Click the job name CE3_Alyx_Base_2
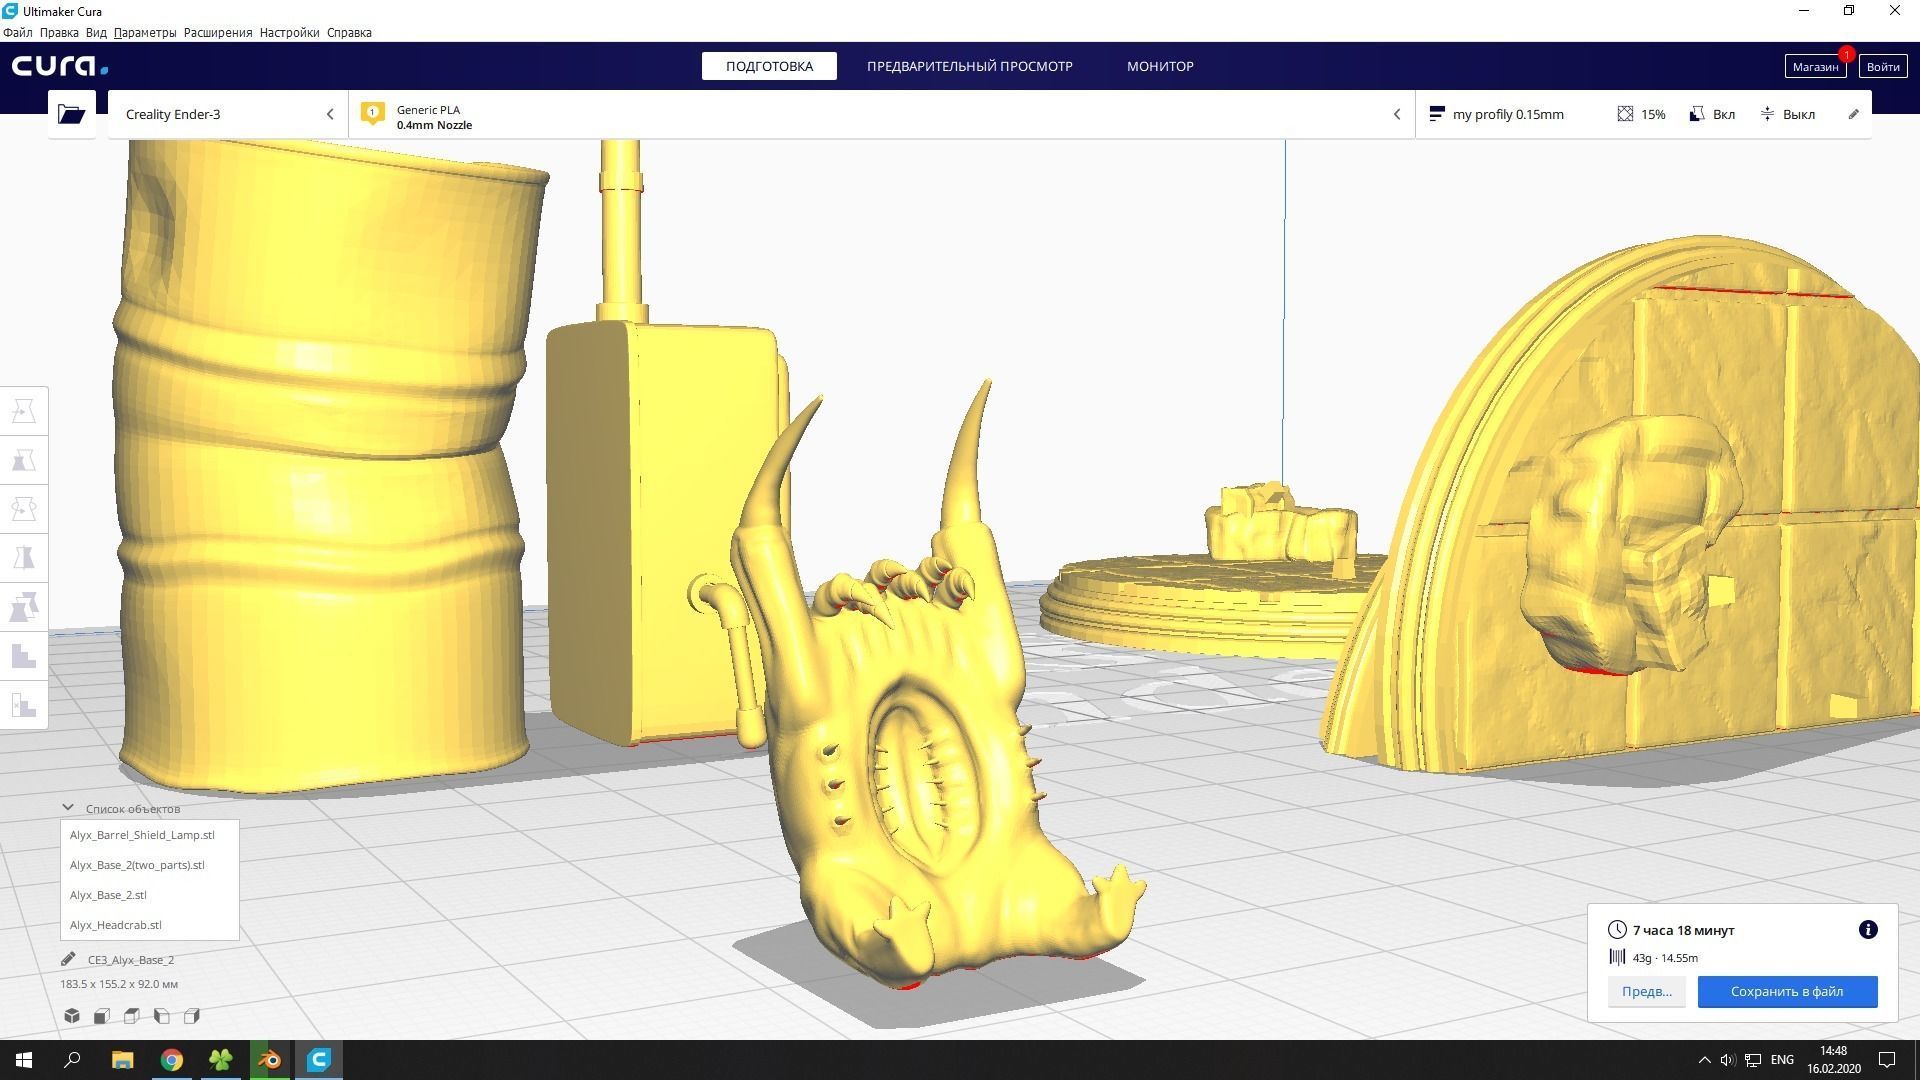This screenshot has height=1080, width=1920. click(131, 960)
